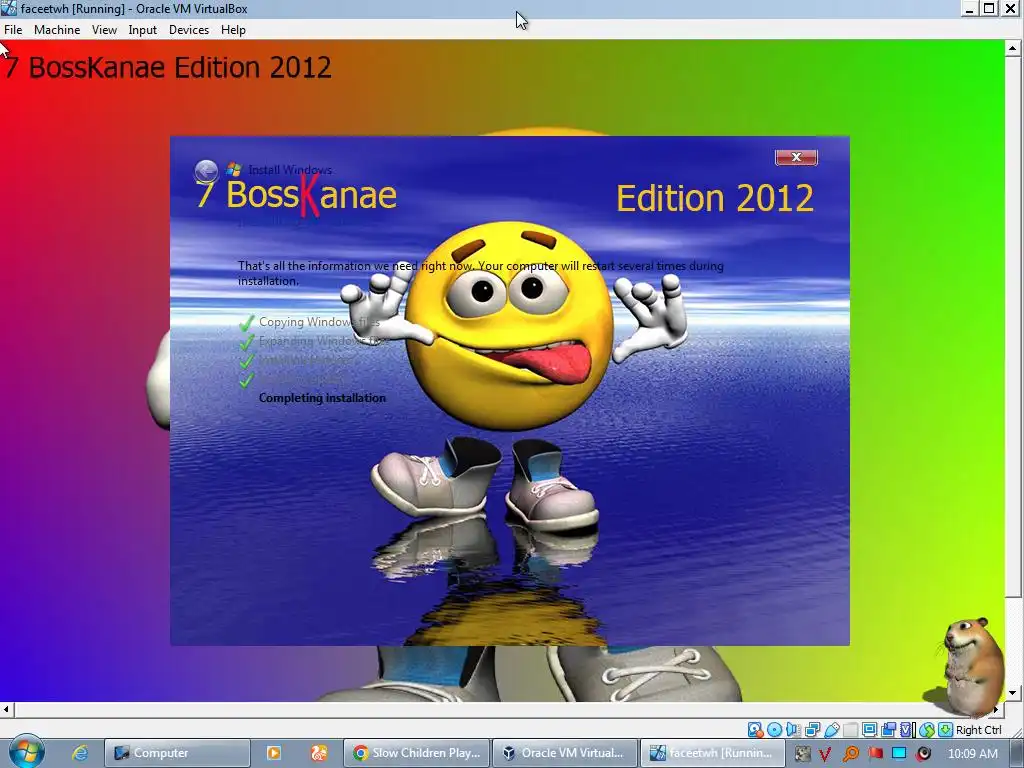Click the Windows flag icon beside Install Windows
Screen dimensions: 1024x768
233,170
